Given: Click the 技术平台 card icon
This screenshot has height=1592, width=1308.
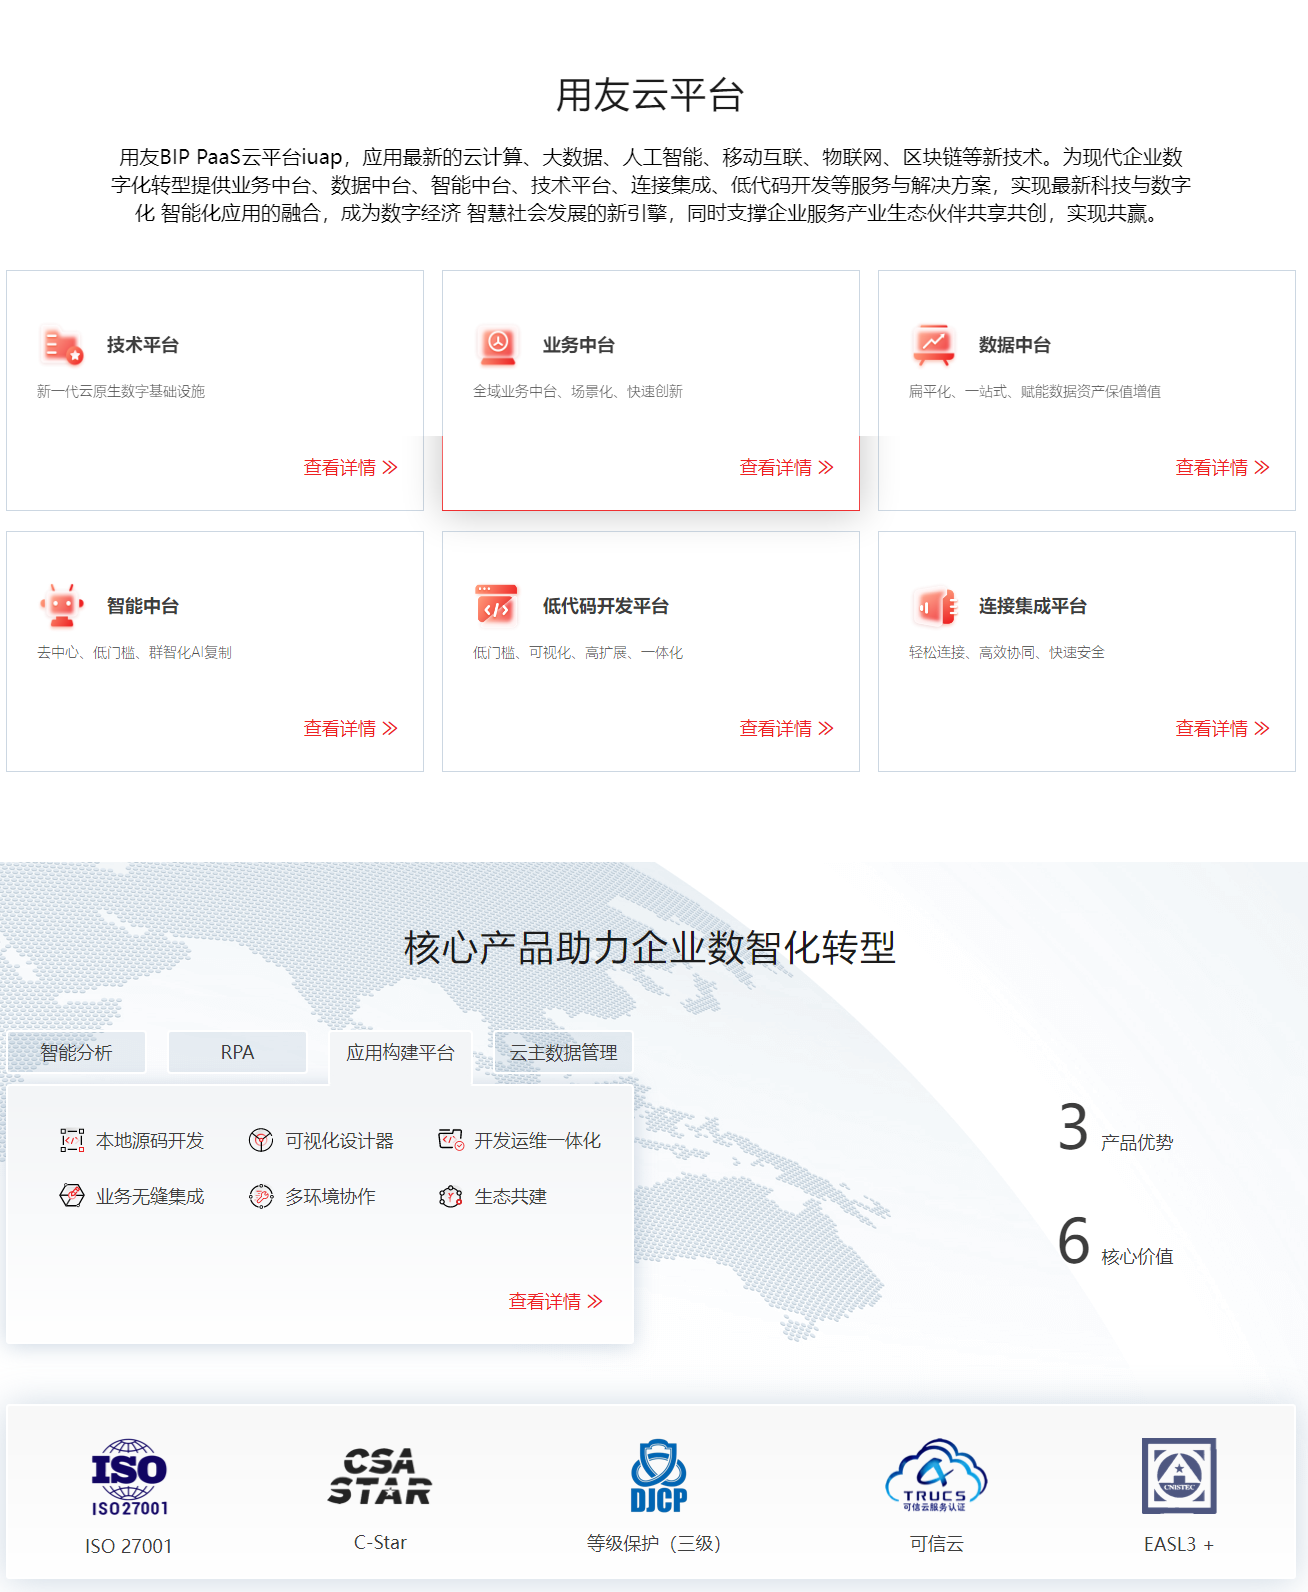Looking at the screenshot, I should click(x=62, y=346).
